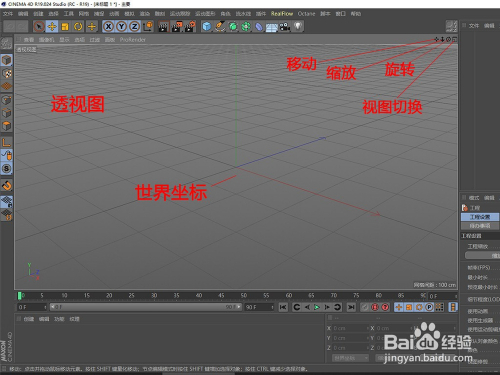Open the Render Settings clapperboard with gear
This screenshot has height=375, width=500.
click(190, 26)
